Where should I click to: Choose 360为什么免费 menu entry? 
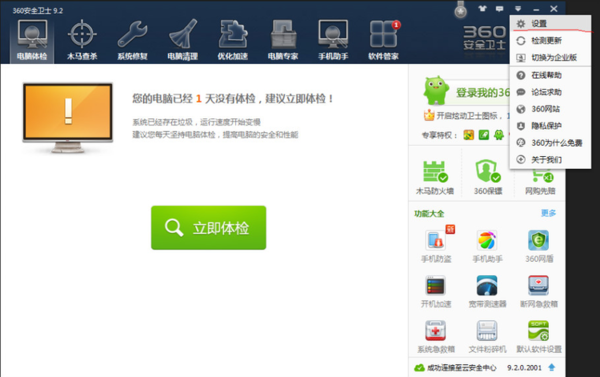coord(550,143)
